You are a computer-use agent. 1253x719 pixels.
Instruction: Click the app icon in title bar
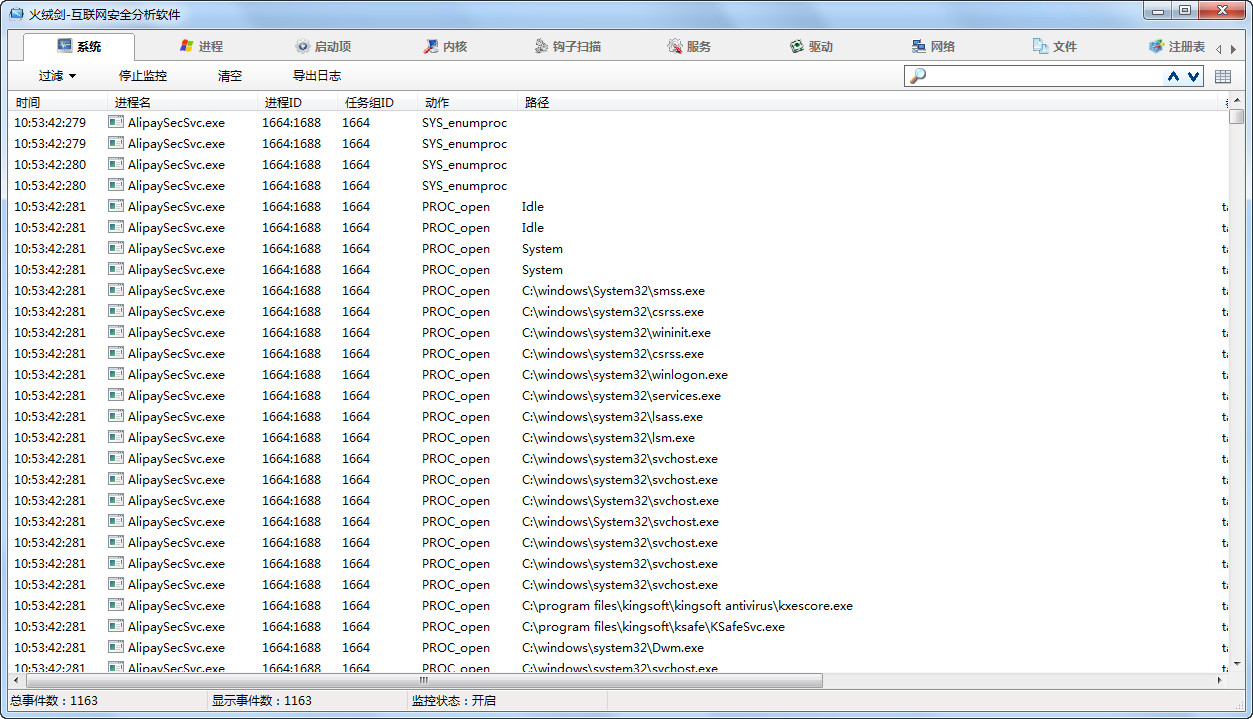16,14
